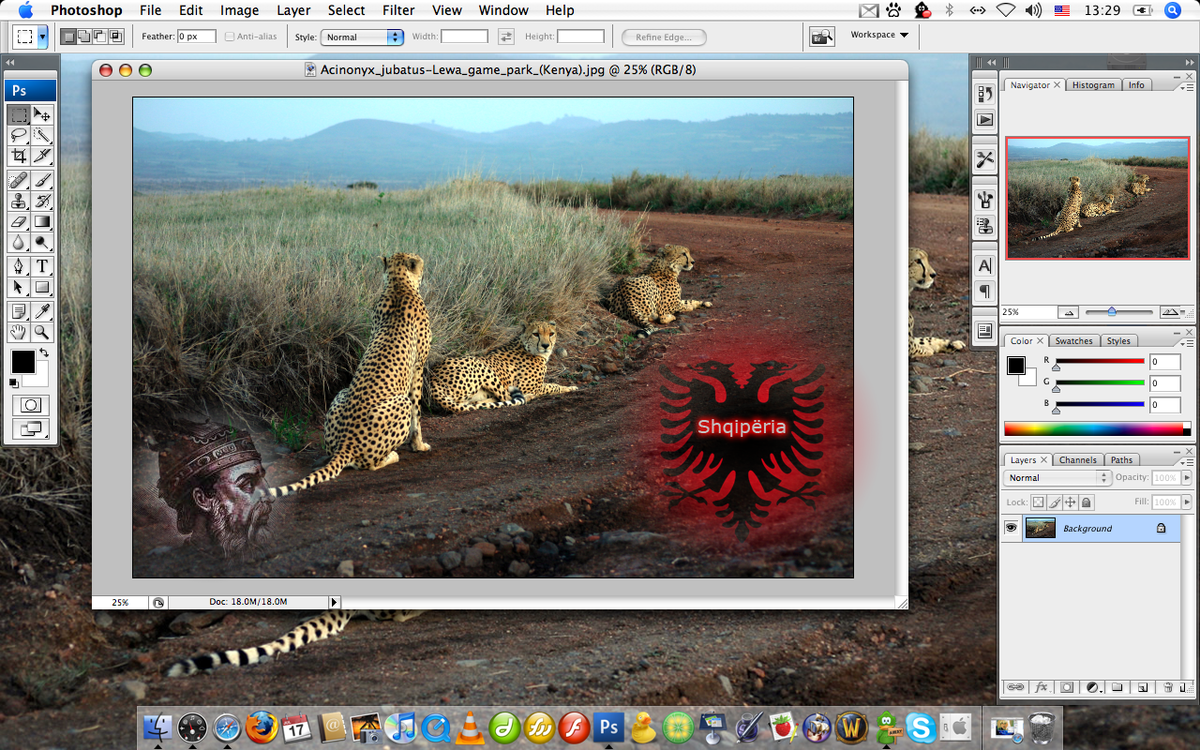Toggle the Anti-alias checkbox
1200x750 pixels.
(x=230, y=37)
